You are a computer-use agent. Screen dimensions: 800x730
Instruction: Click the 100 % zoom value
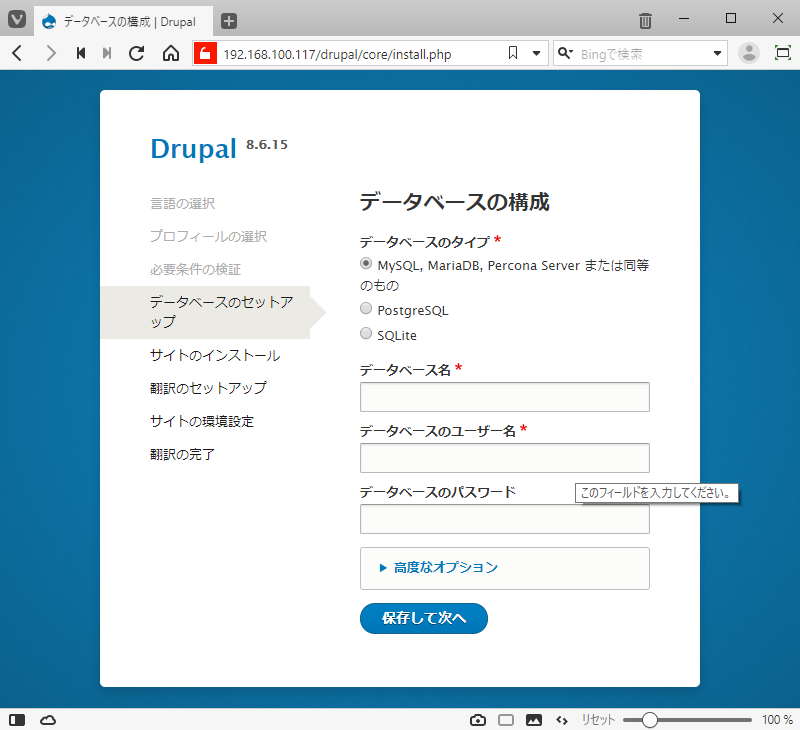click(x=777, y=720)
